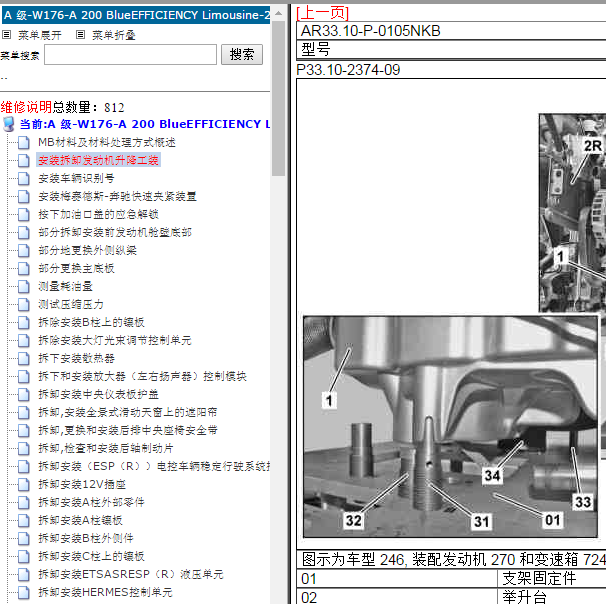Open 拆除安装B柱上的镶板 entry
The image size is (606, 604).
[x=91, y=323]
